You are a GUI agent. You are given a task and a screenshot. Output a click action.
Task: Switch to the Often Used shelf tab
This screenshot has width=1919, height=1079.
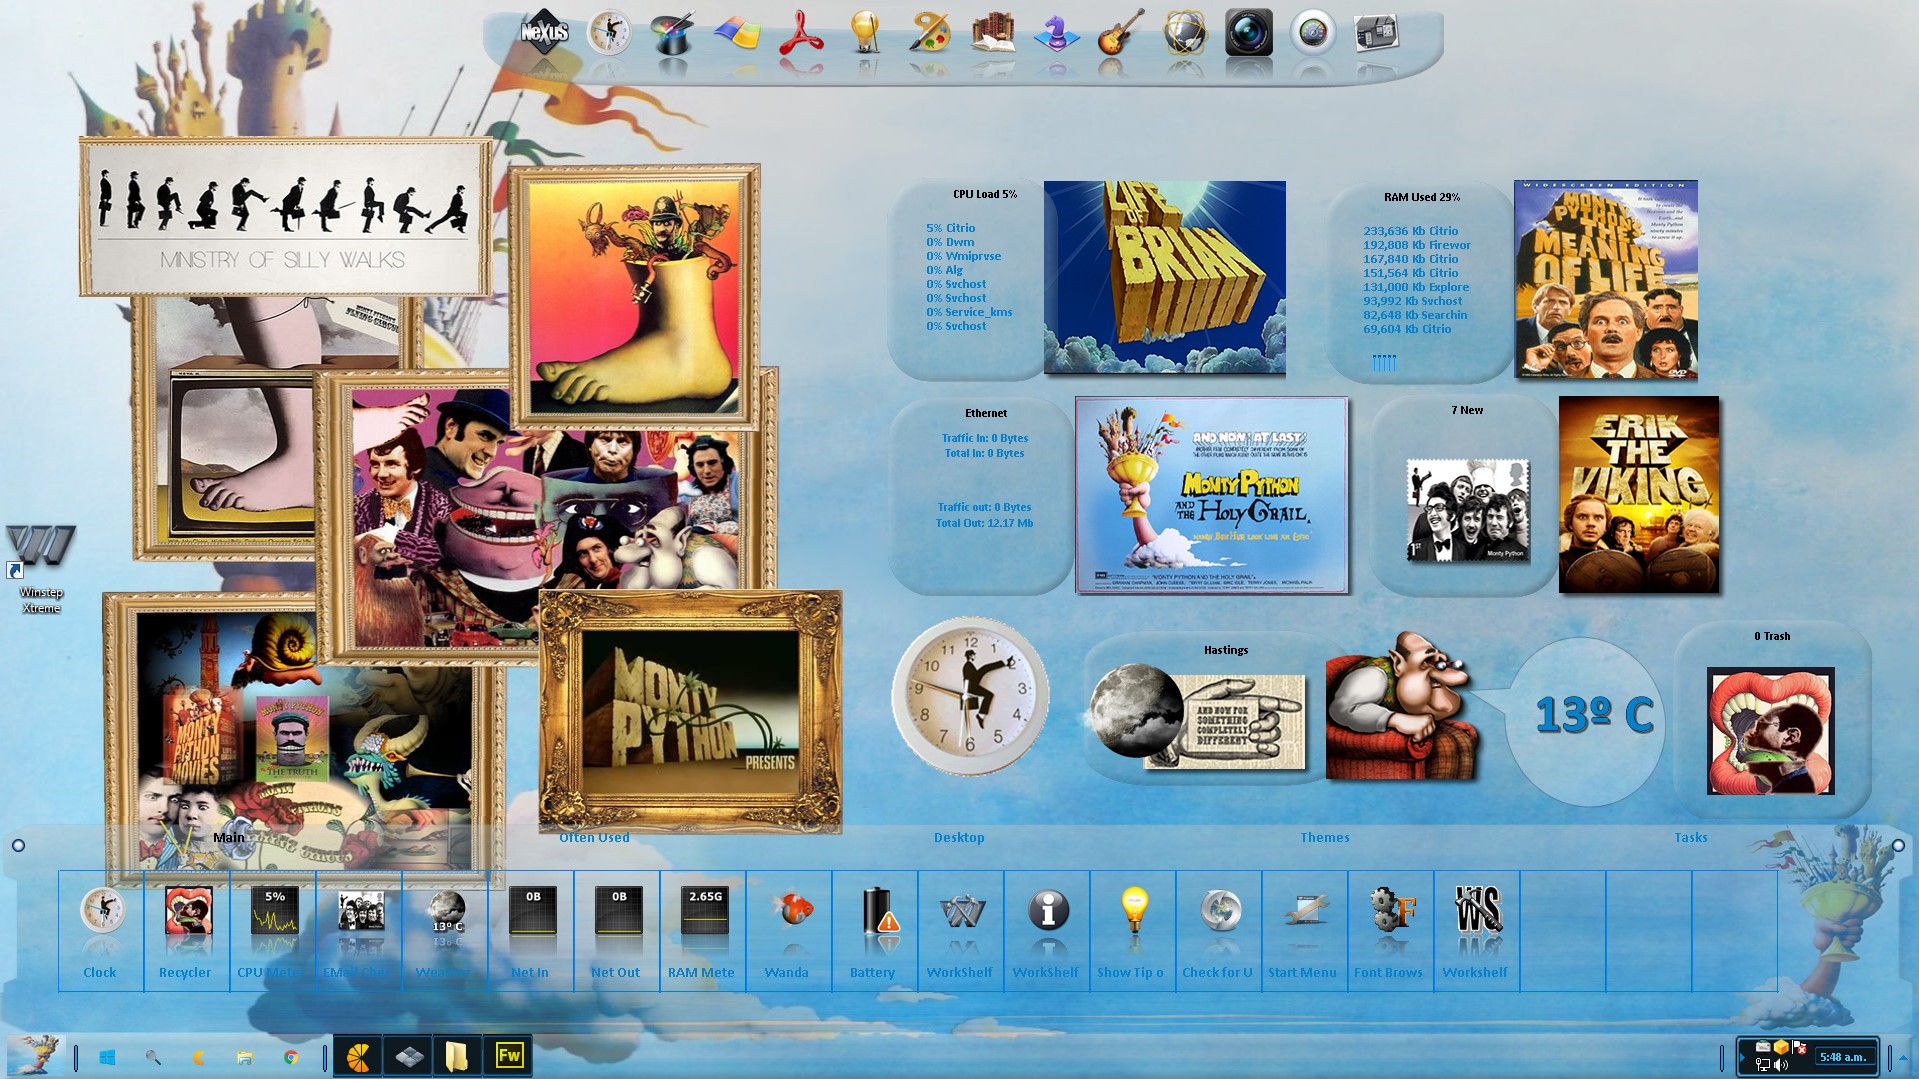pos(594,838)
